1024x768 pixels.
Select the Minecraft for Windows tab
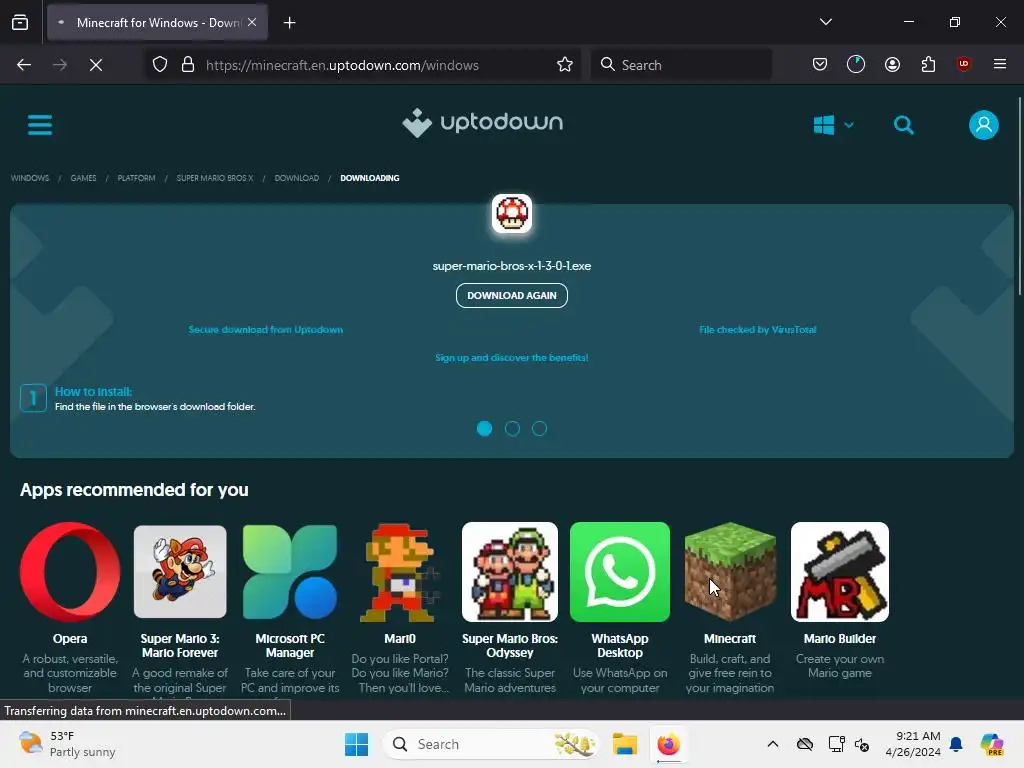point(157,22)
